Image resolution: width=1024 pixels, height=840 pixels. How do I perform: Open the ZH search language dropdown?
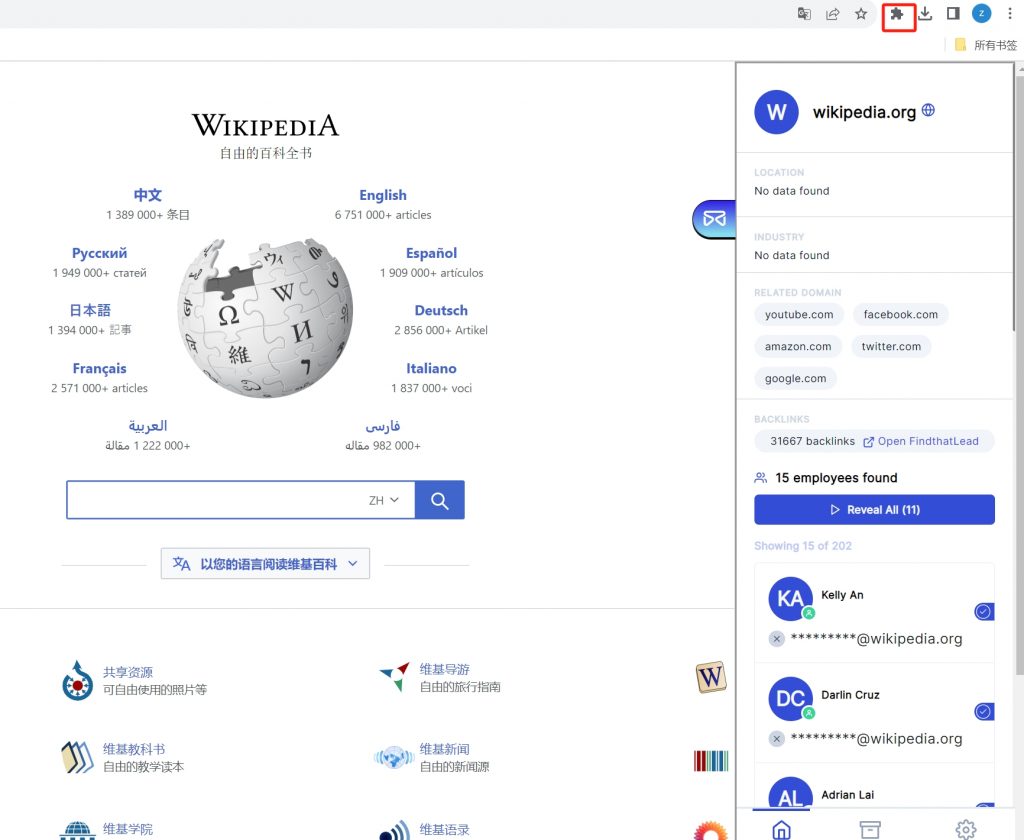(x=384, y=500)
